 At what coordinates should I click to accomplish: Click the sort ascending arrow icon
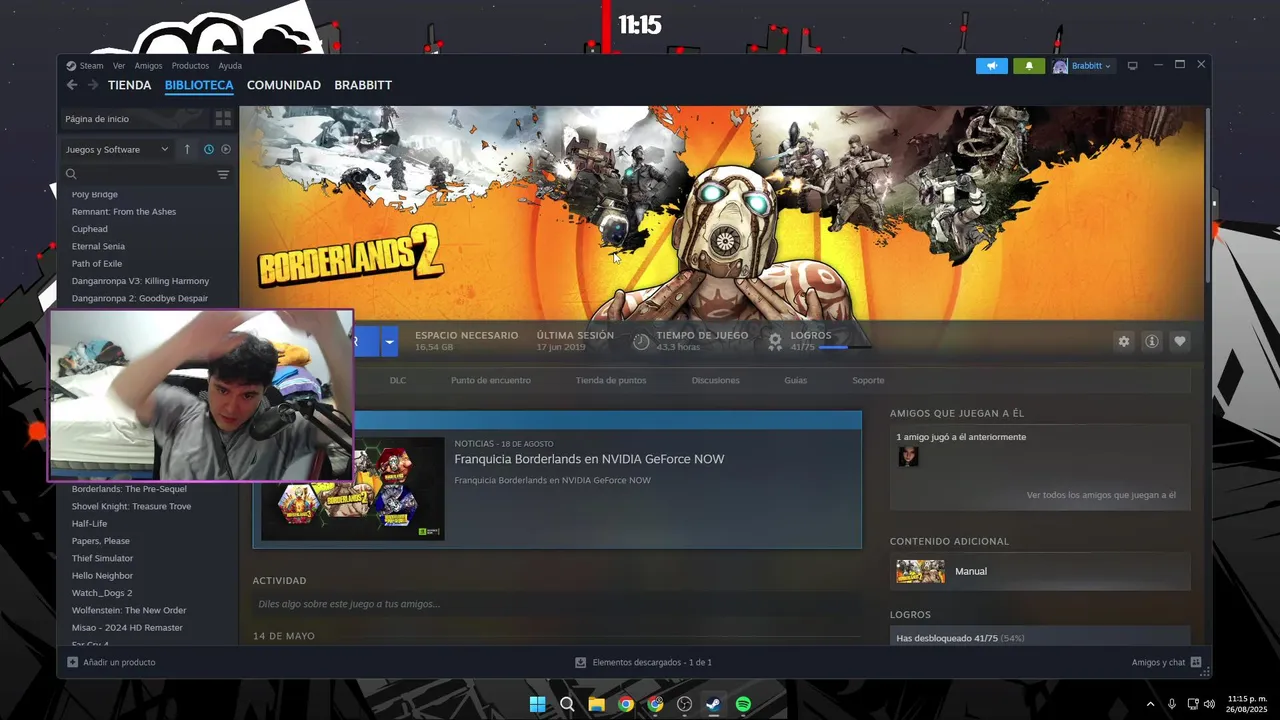pos(187,149)
